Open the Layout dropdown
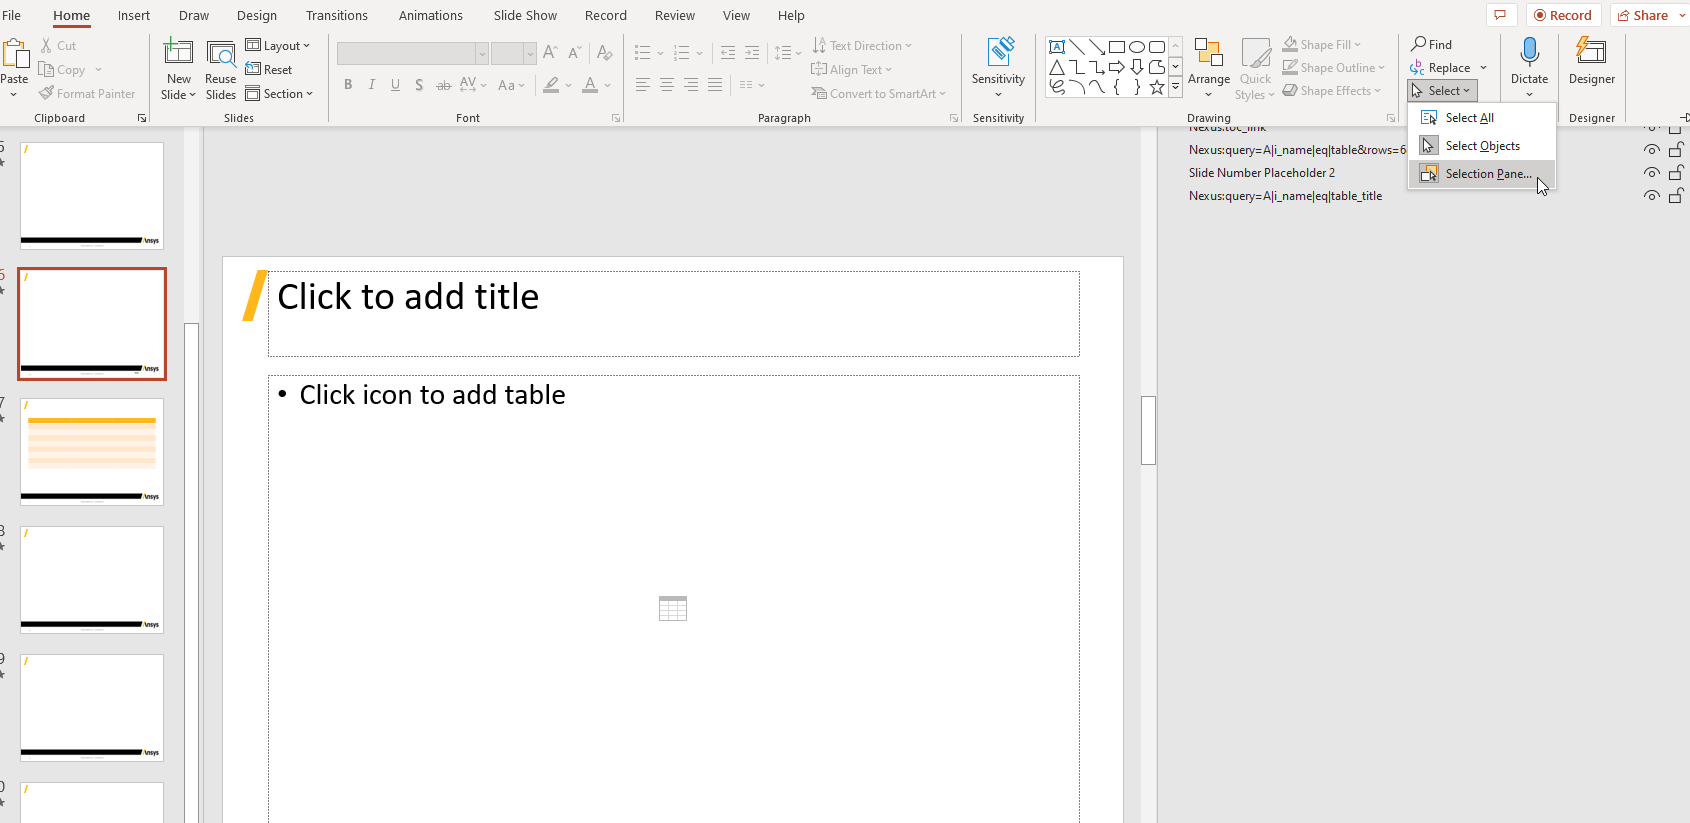1690x823 pixels. pyautogui.click(x=278, y=46)
